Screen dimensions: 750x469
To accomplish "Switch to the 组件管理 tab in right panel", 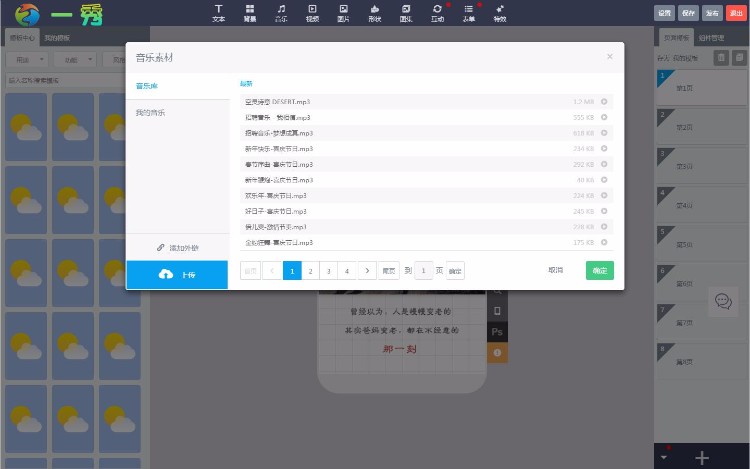I will click(x=711, y=38).
